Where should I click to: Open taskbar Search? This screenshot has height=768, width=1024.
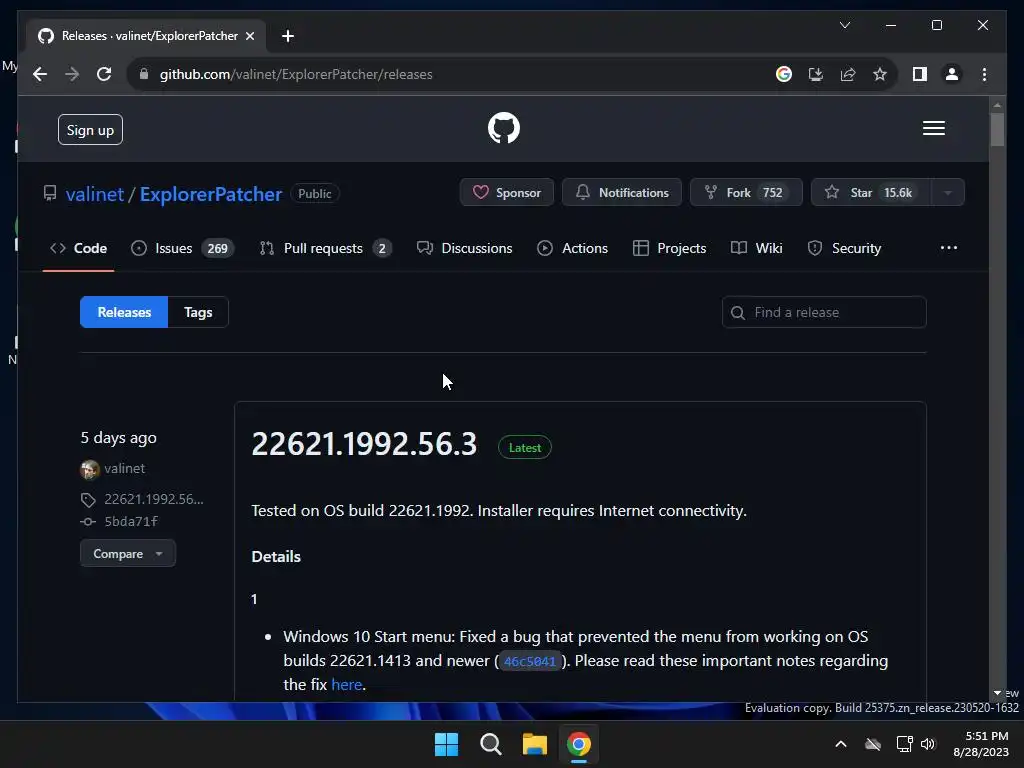pyautogui.click(x=490, y=744)
